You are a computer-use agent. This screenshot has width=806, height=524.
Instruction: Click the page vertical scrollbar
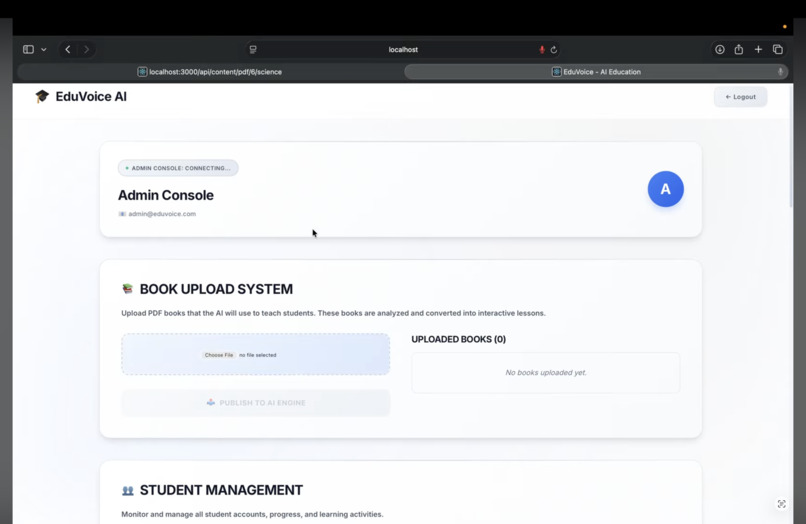tap(791, 149)
